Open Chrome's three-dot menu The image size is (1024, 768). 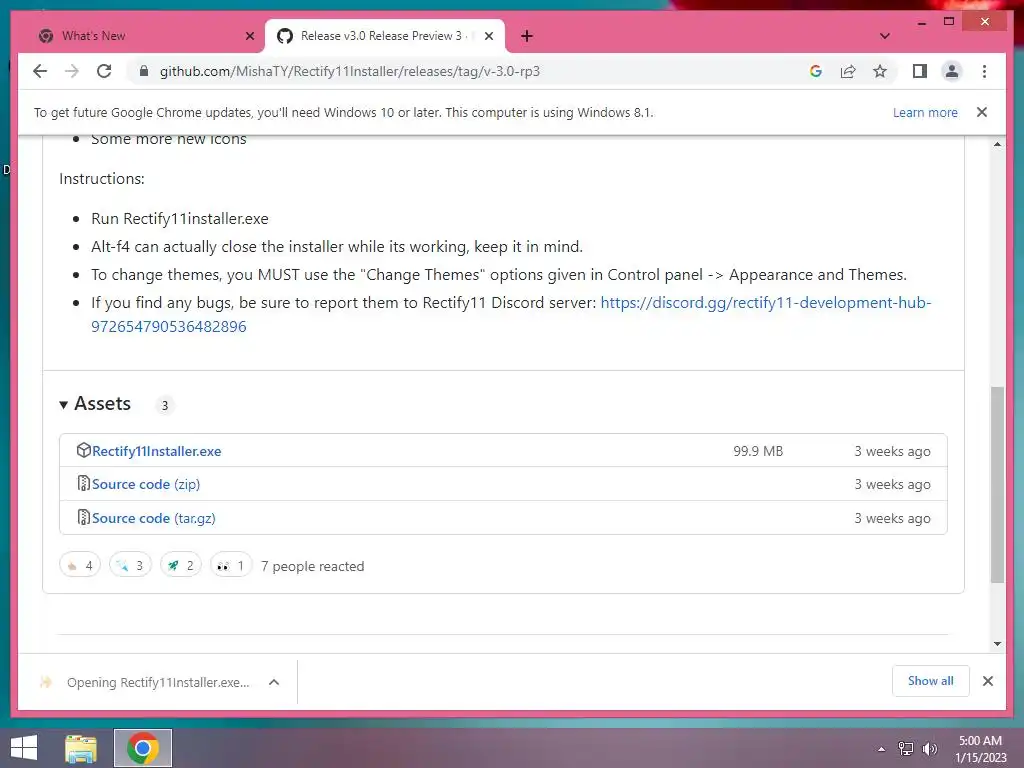(x=984, y=71)
